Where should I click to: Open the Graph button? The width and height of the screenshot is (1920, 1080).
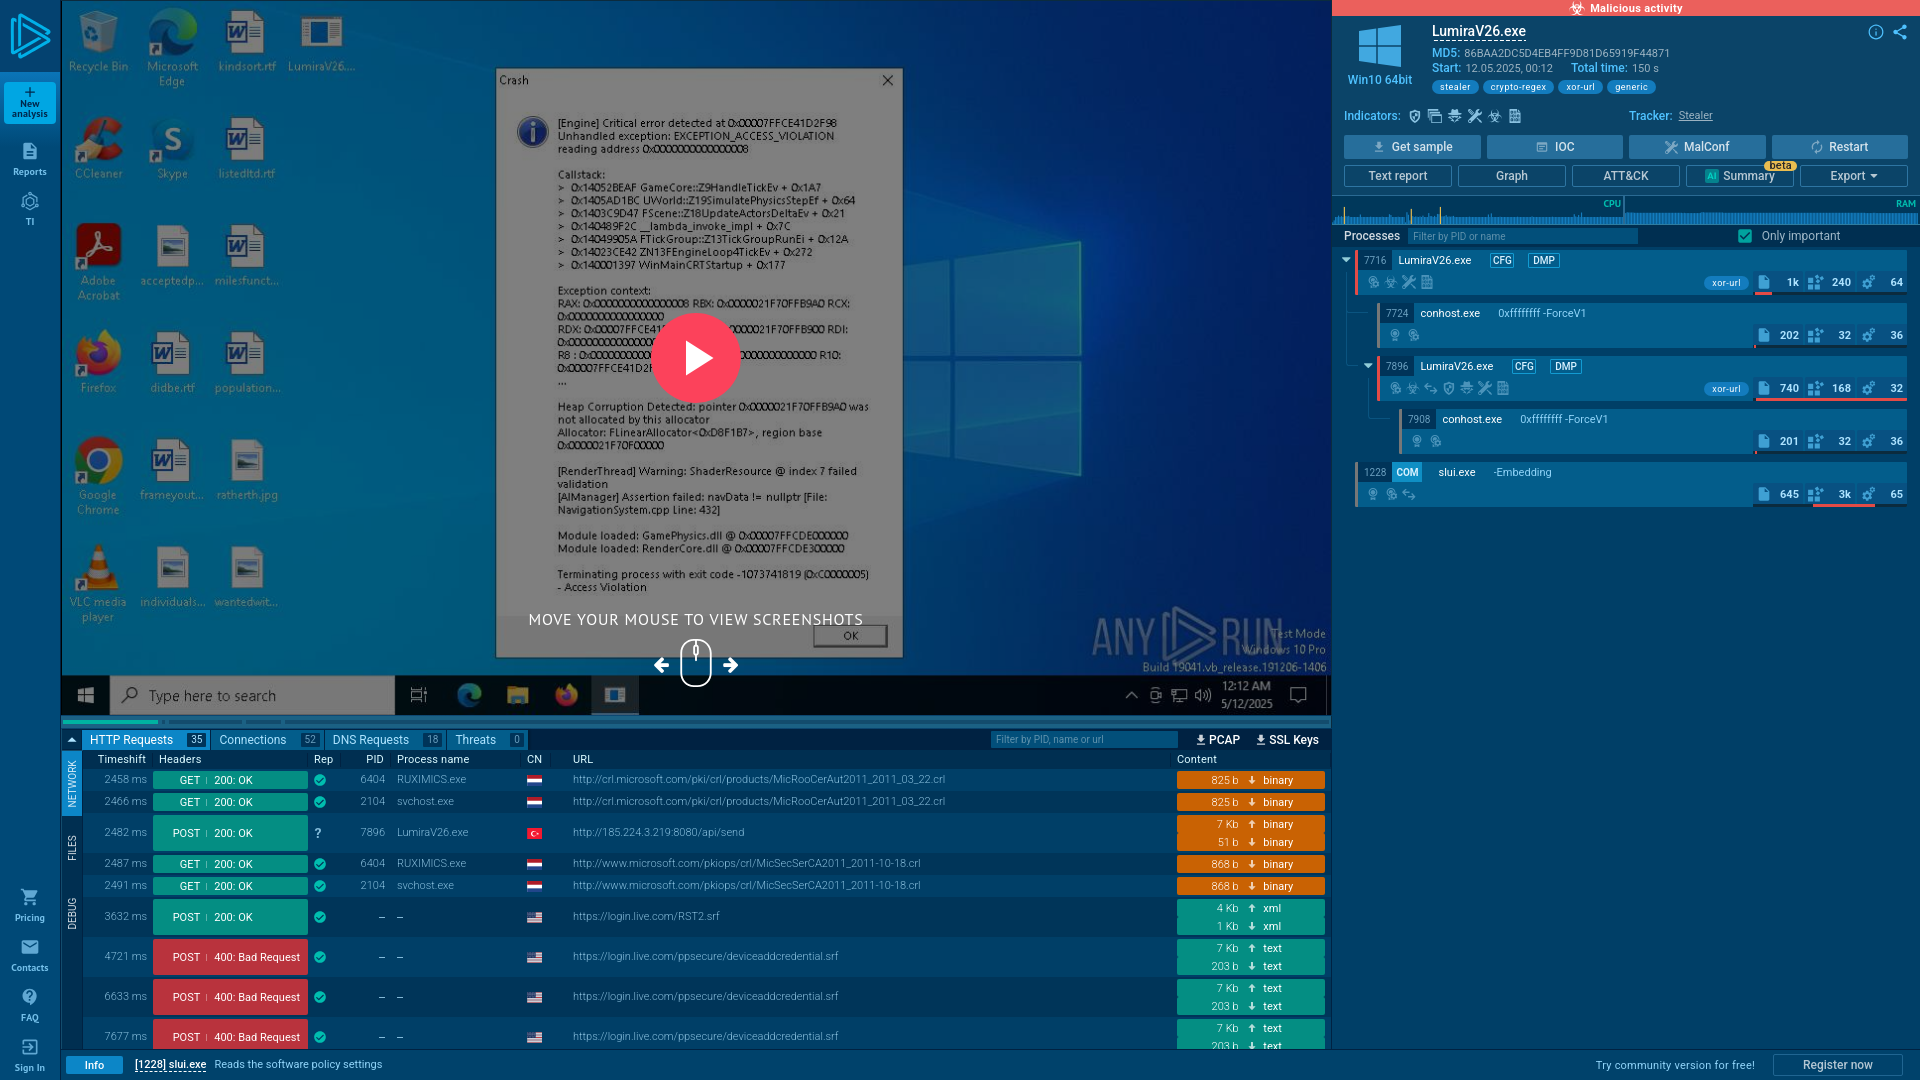[x=1512, y=176]
